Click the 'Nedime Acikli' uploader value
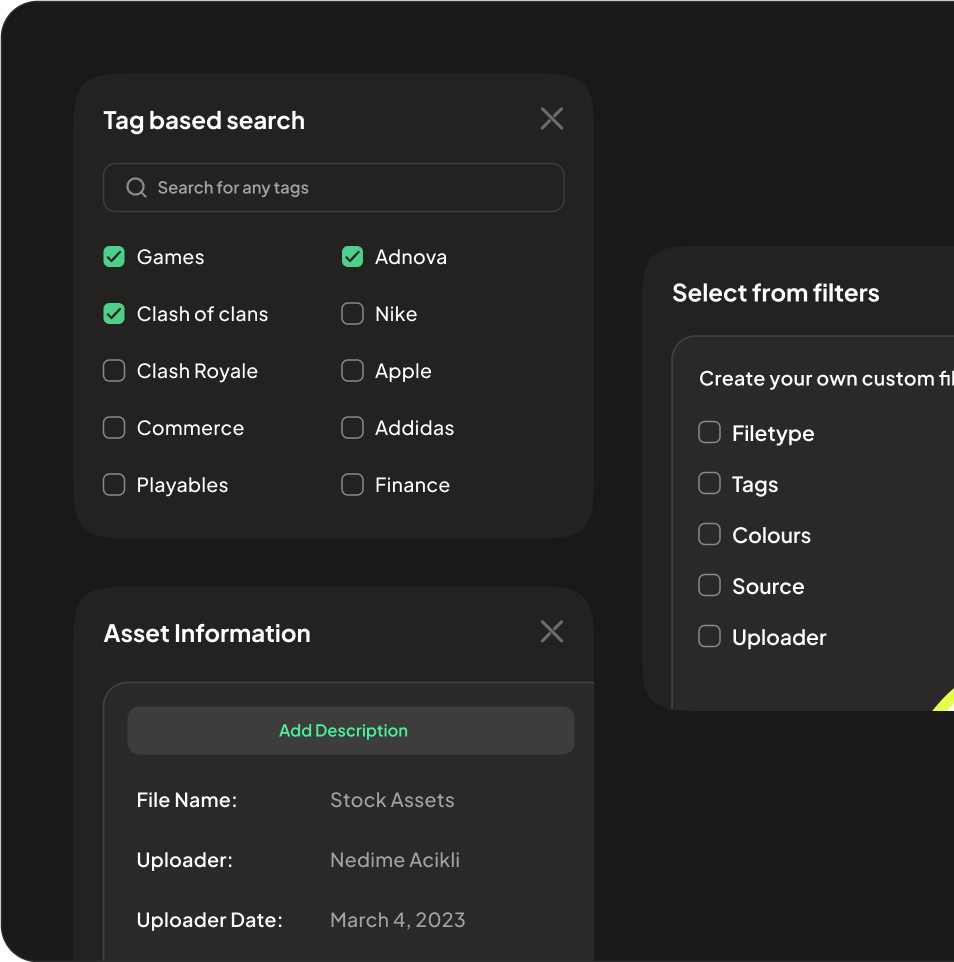This screenshot has height=962, width=954. pyautogui.click(x=395, y=860)
